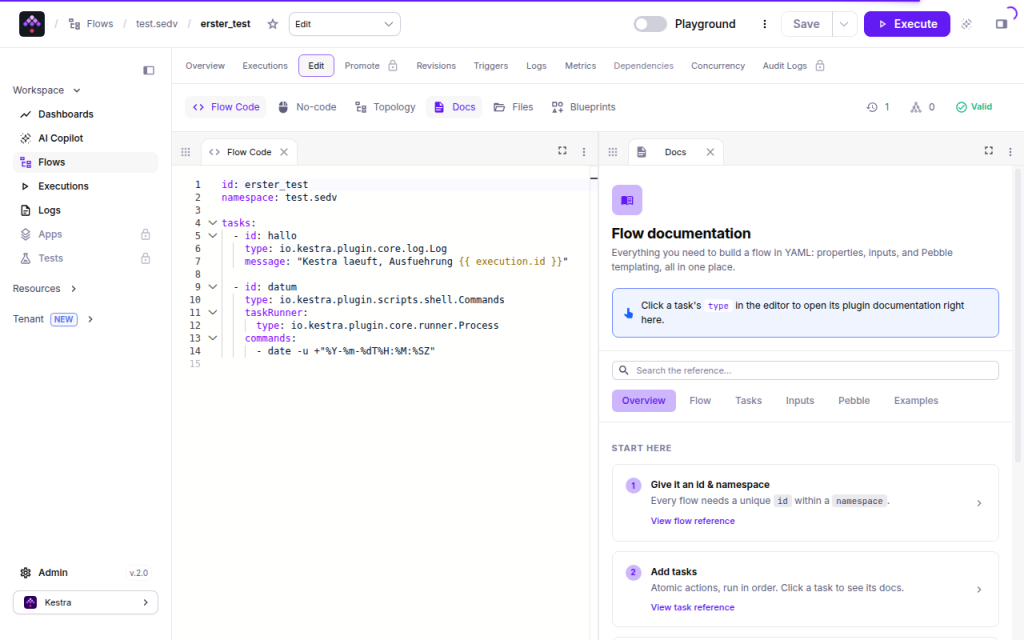Open the Concurrency tab
The height and width of the screenshot is (640, 1024).
(718, 66)
